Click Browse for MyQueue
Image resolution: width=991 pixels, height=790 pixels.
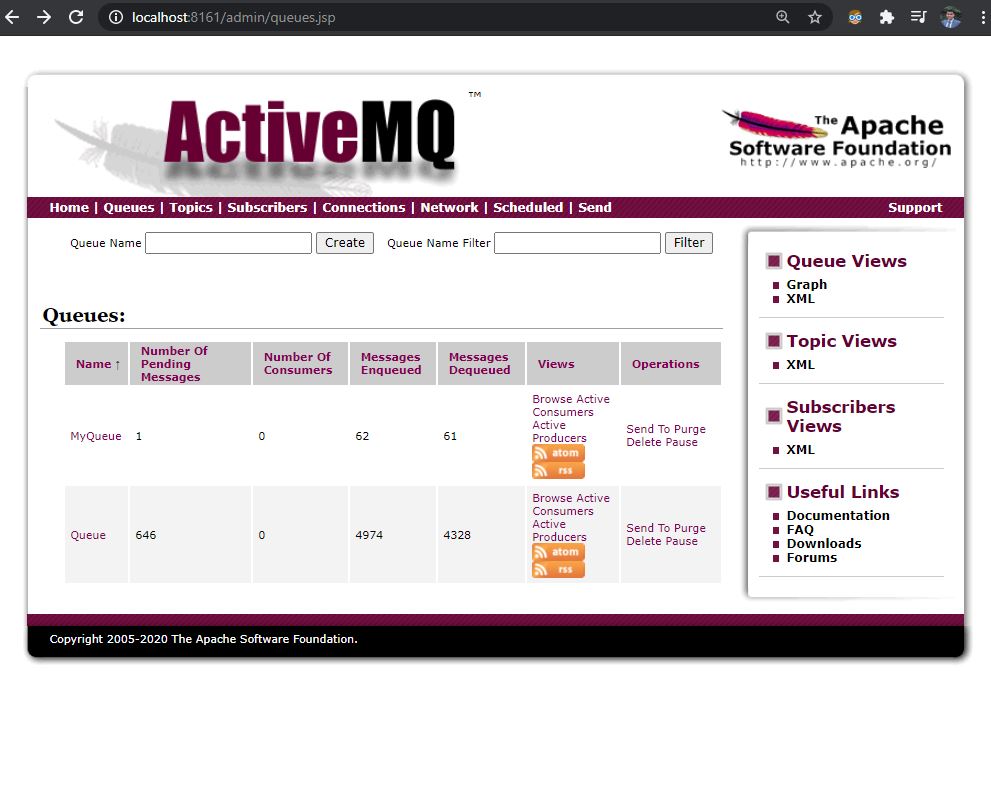[x=552, y=399]
